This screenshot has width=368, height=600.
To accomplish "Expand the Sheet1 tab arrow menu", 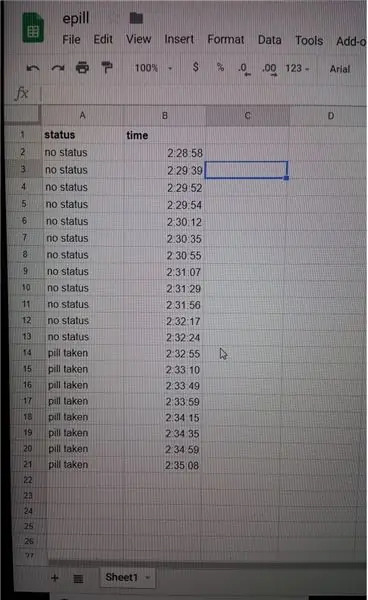I will [148, 577].
